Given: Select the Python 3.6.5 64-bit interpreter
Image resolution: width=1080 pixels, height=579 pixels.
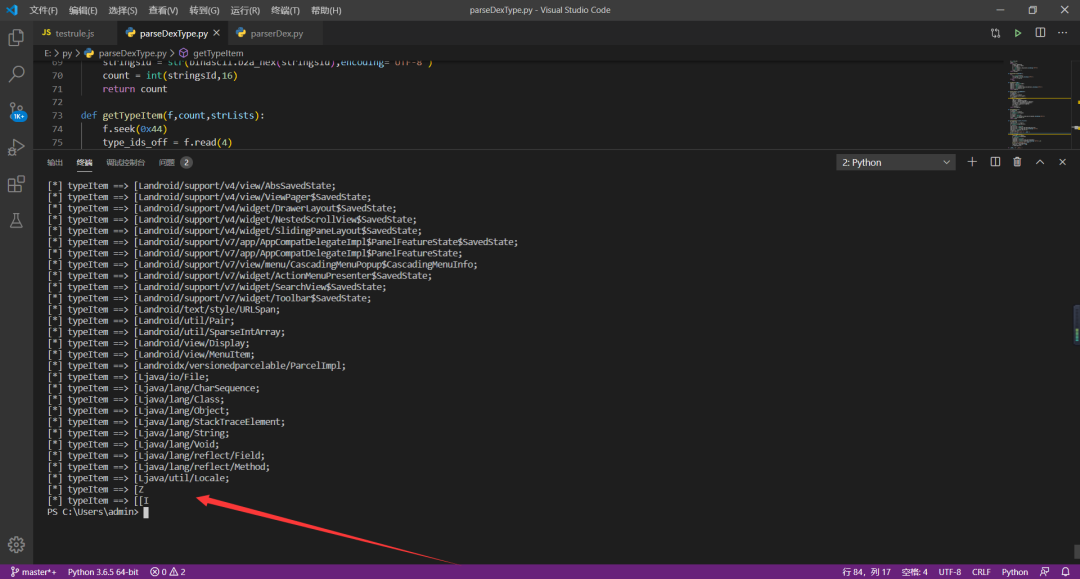Looking at the screenshot, I should click(x=103, y=572).
